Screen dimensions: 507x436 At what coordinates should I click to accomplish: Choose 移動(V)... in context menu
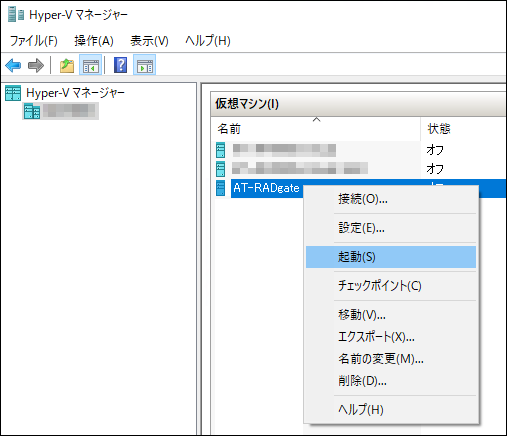click(391, 315)
